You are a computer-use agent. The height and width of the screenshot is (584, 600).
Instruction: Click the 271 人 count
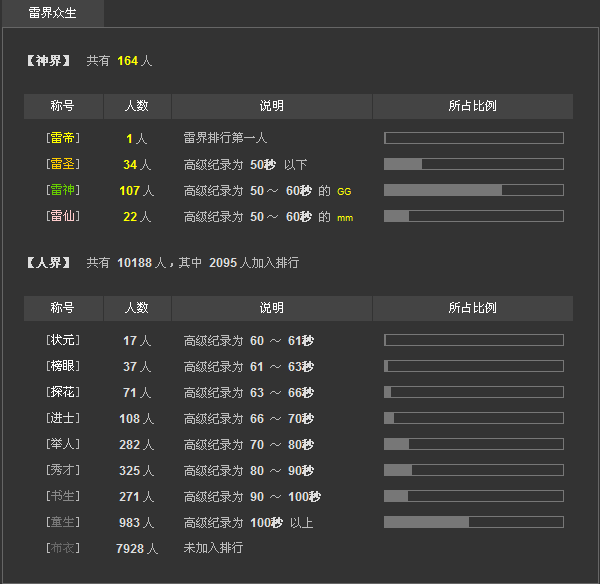pyautogui.click(x=137, y=496)
